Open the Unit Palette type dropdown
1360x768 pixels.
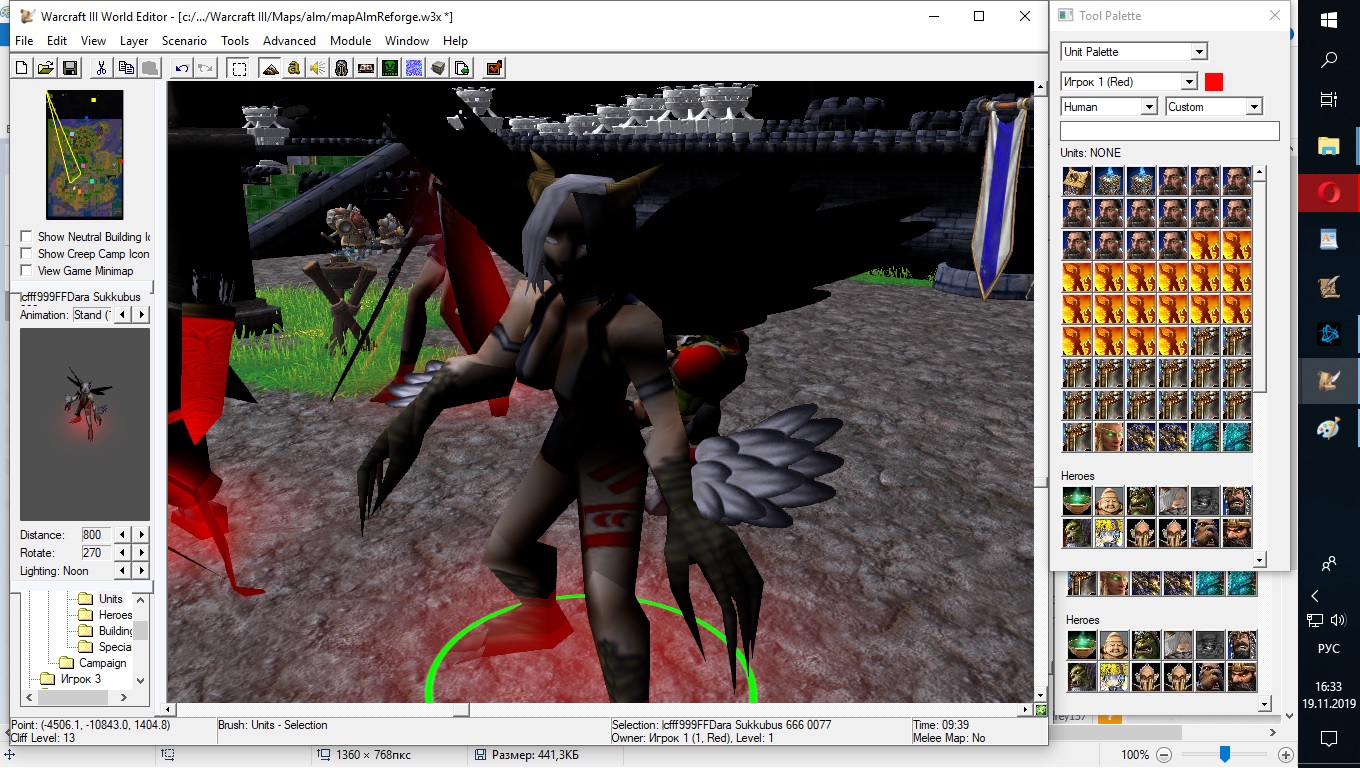pyautogui.click(x=1199, y=52)
